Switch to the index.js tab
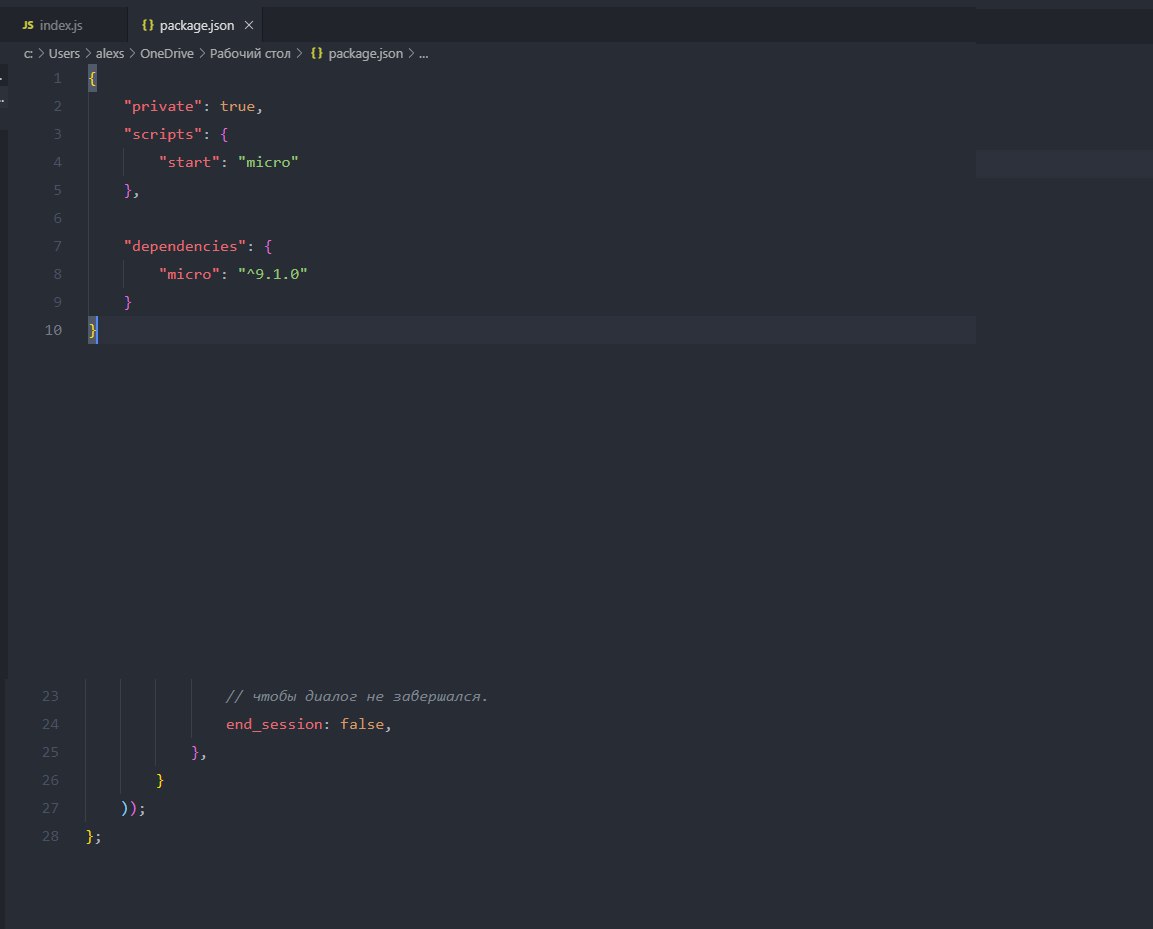The image size is (1153, 929). pyautogui.click(x=59, y=25)
